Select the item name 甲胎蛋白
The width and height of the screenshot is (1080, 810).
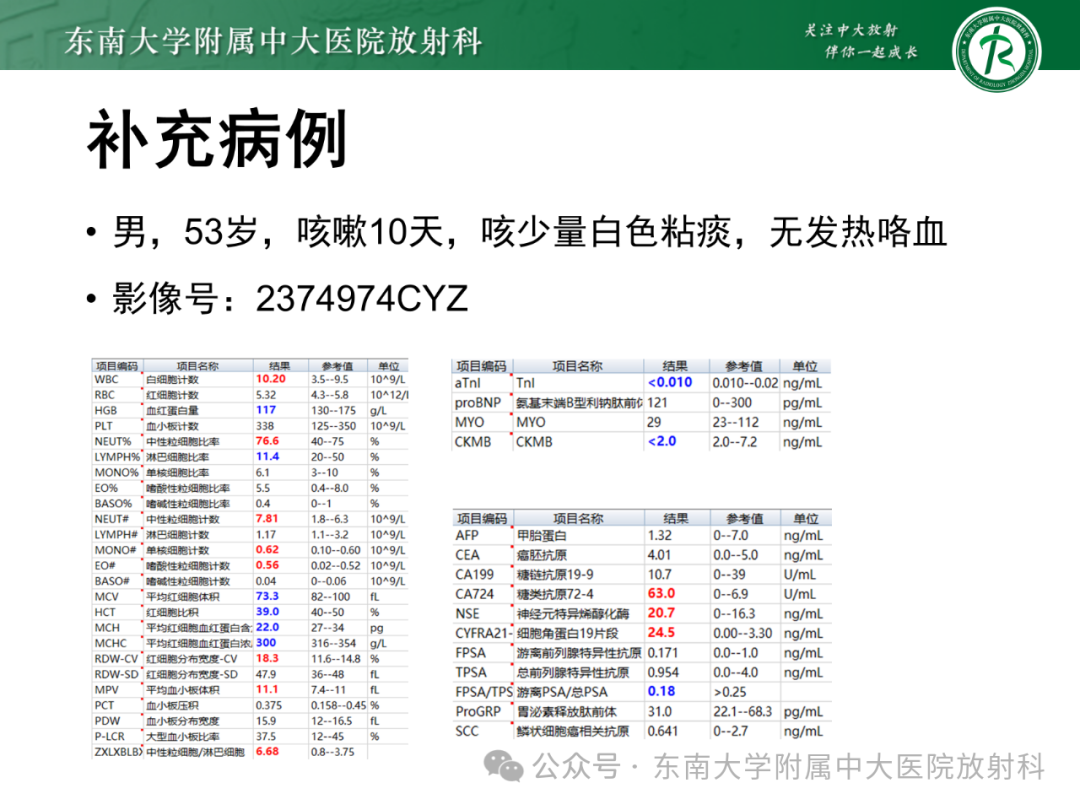[x=542, y=535]
